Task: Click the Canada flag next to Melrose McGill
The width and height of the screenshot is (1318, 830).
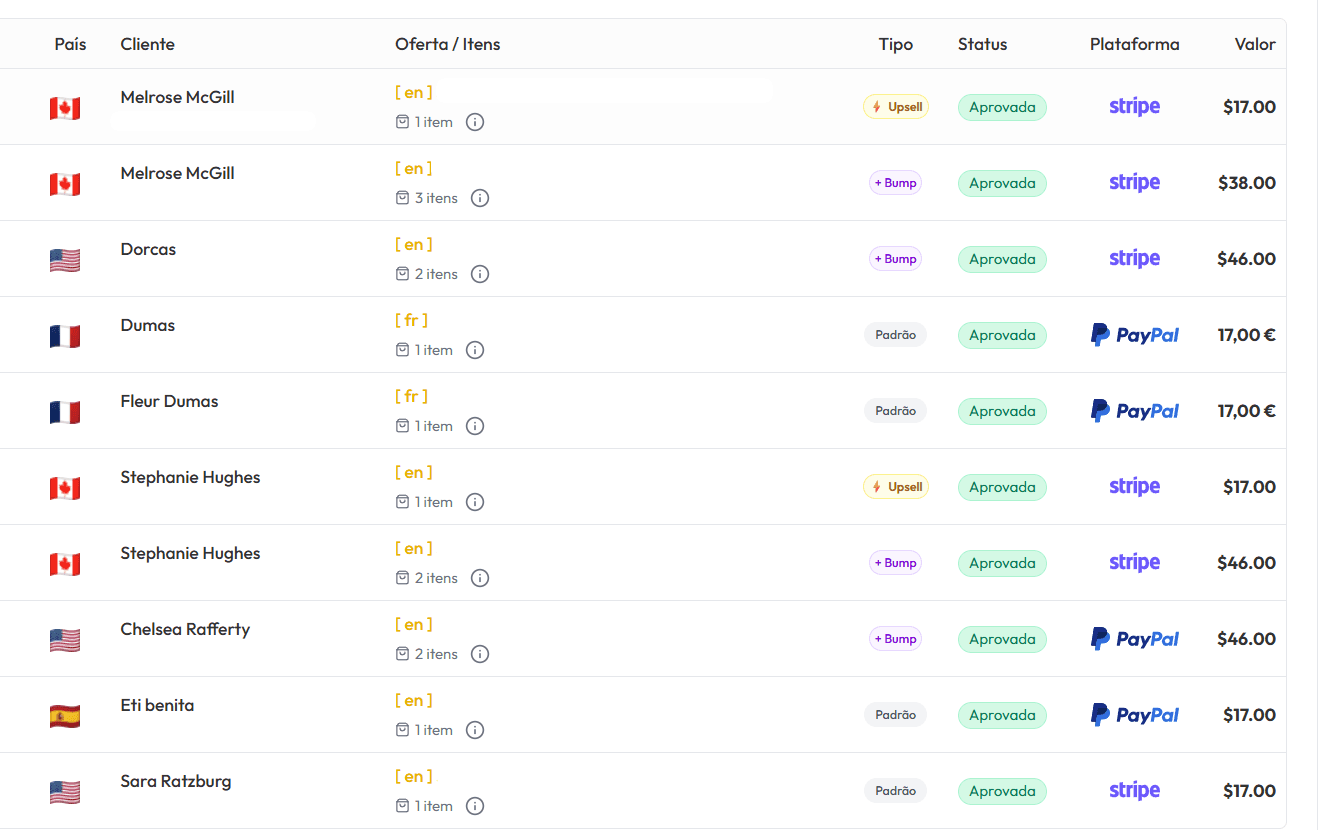Action: pyautogui.click(x=64, y=108)
